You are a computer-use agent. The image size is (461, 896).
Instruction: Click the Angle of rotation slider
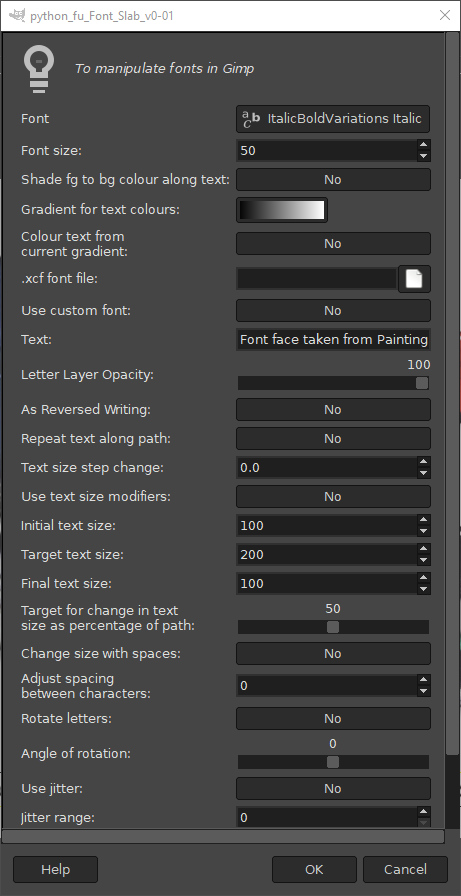[333, 762]
